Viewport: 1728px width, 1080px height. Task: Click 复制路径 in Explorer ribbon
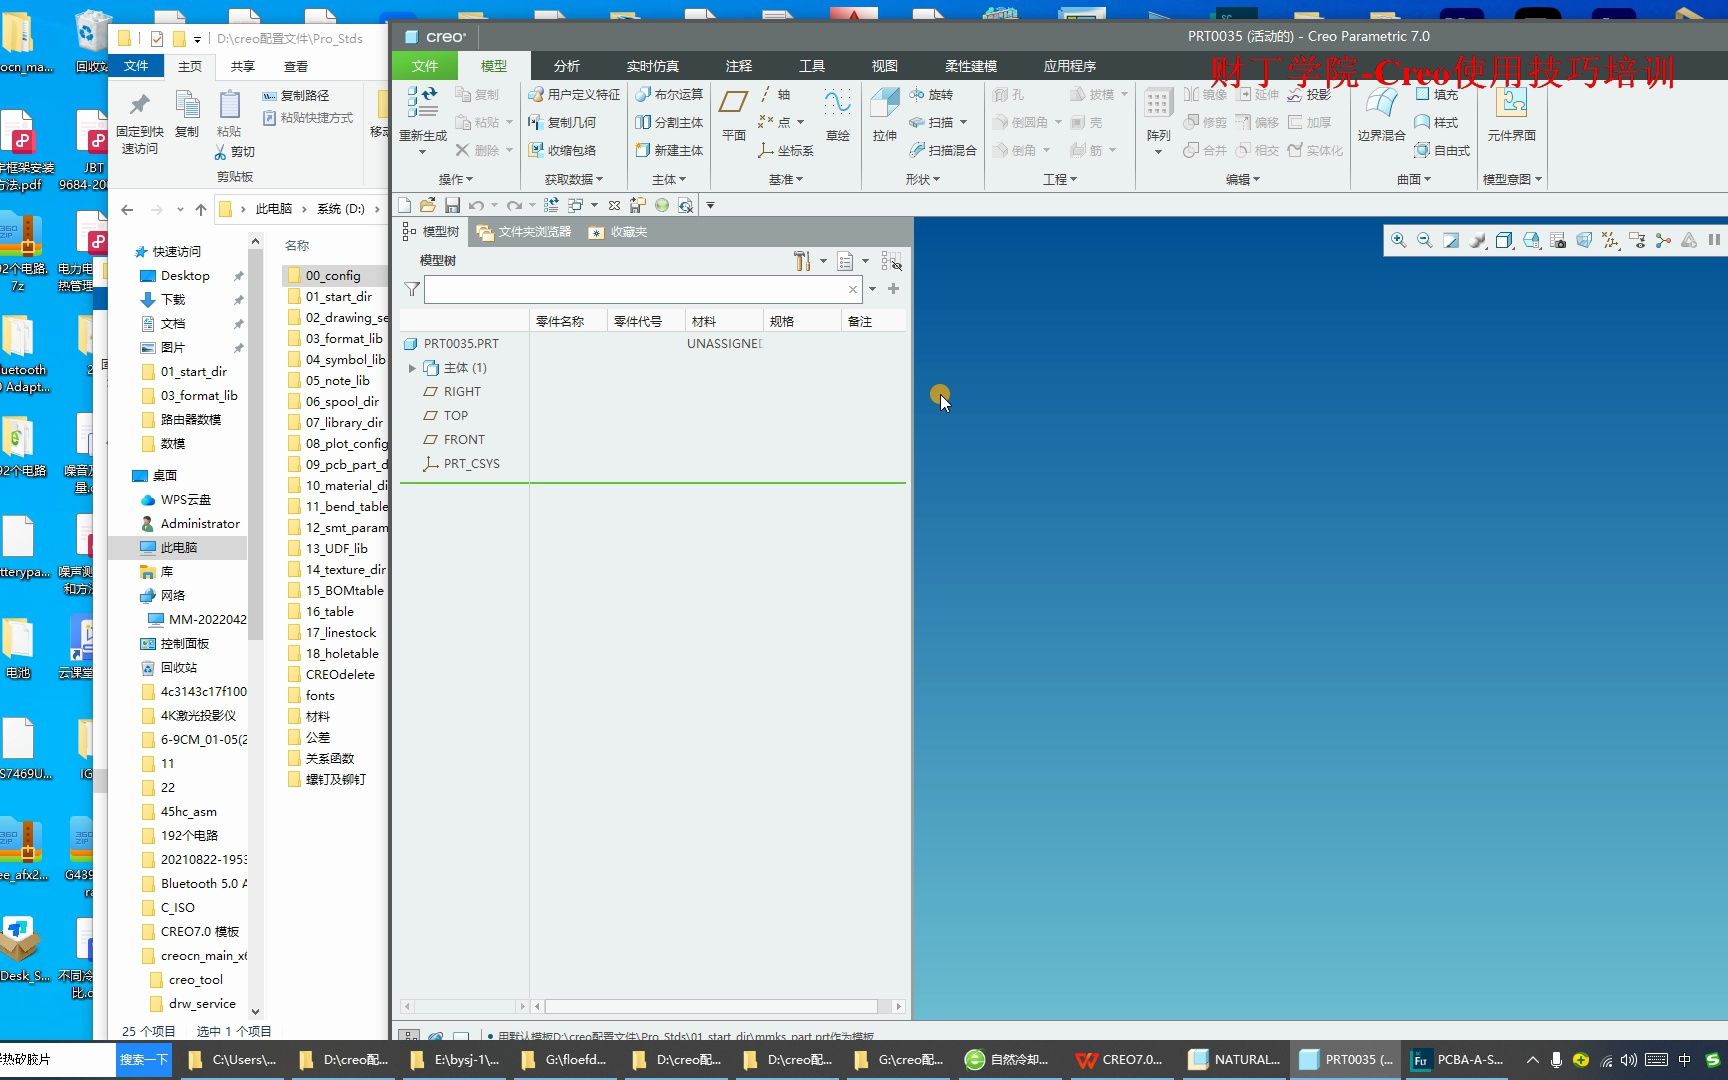[296, 95]
